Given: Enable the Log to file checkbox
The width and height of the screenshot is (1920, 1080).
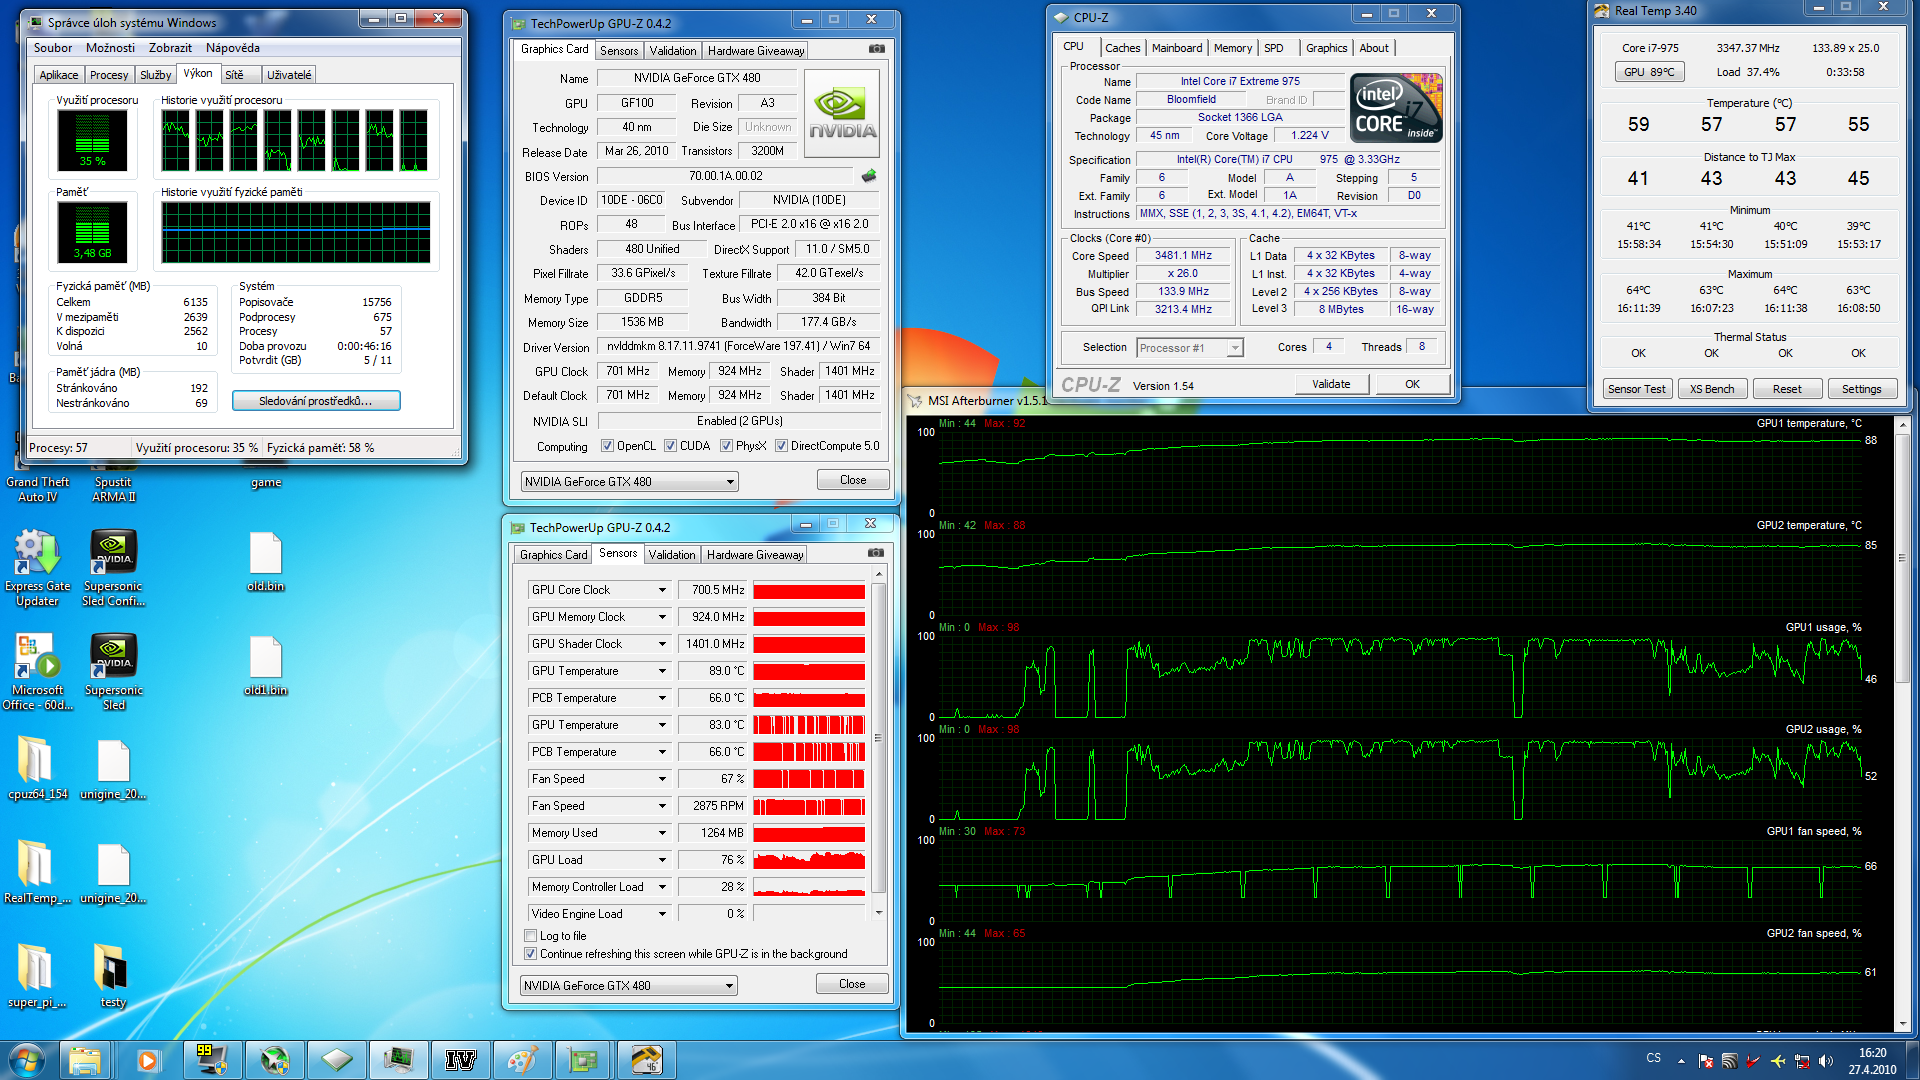Looking at the screenshot, I should (531, 936).
